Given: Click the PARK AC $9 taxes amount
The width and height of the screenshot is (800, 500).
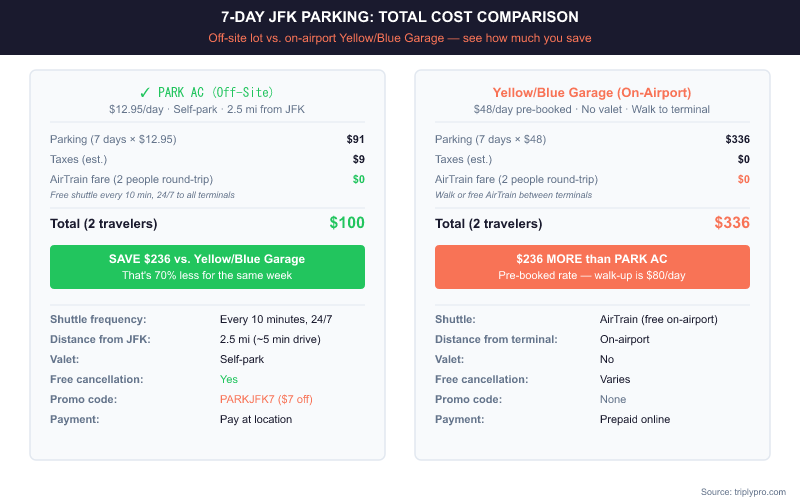Looking at the screenshot, I should [358, 159].
